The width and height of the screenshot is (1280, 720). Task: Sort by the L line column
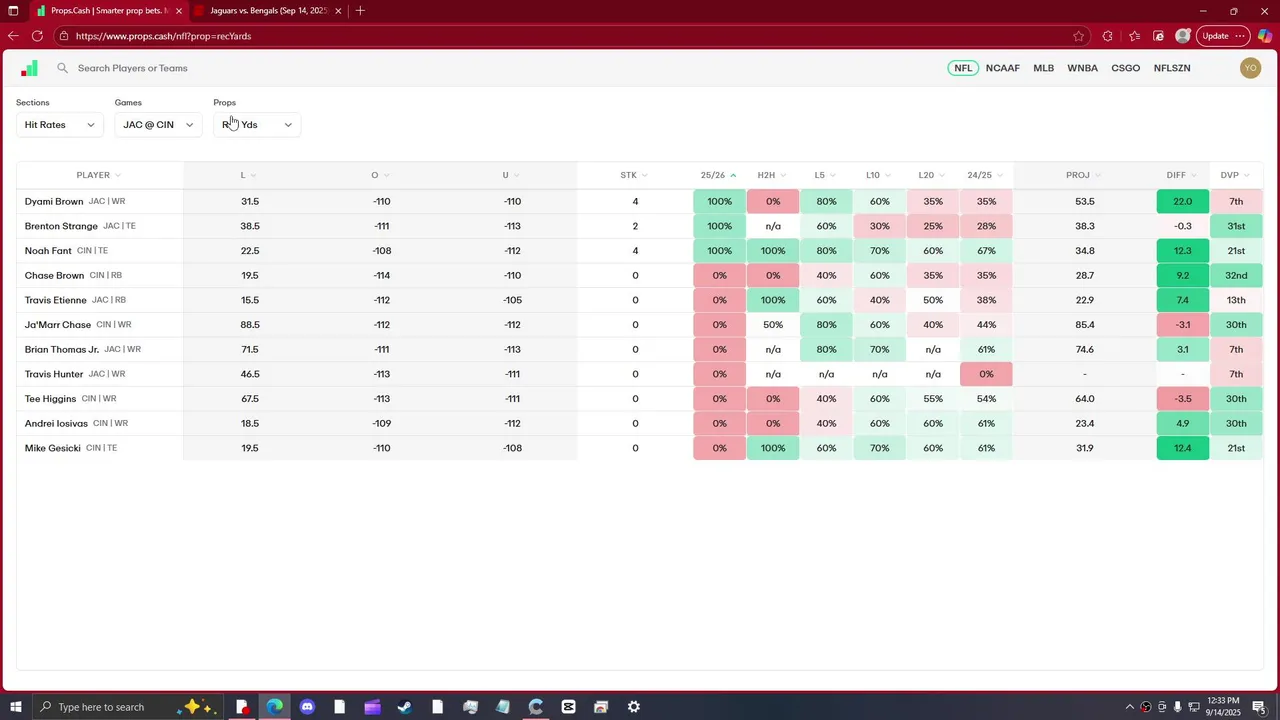[249, 175]
